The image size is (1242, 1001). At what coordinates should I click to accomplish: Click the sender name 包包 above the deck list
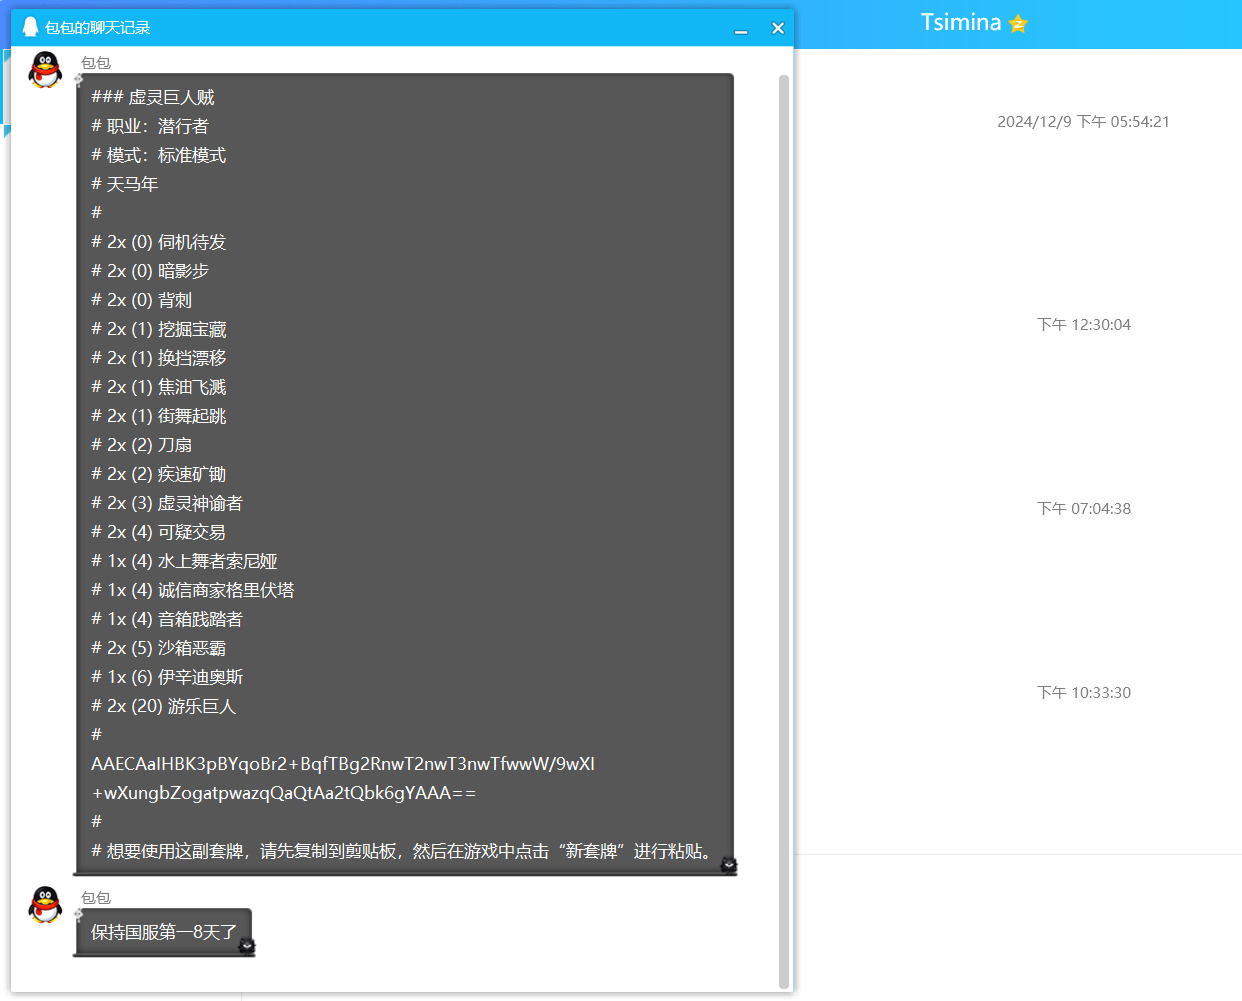tap(96, 63)
